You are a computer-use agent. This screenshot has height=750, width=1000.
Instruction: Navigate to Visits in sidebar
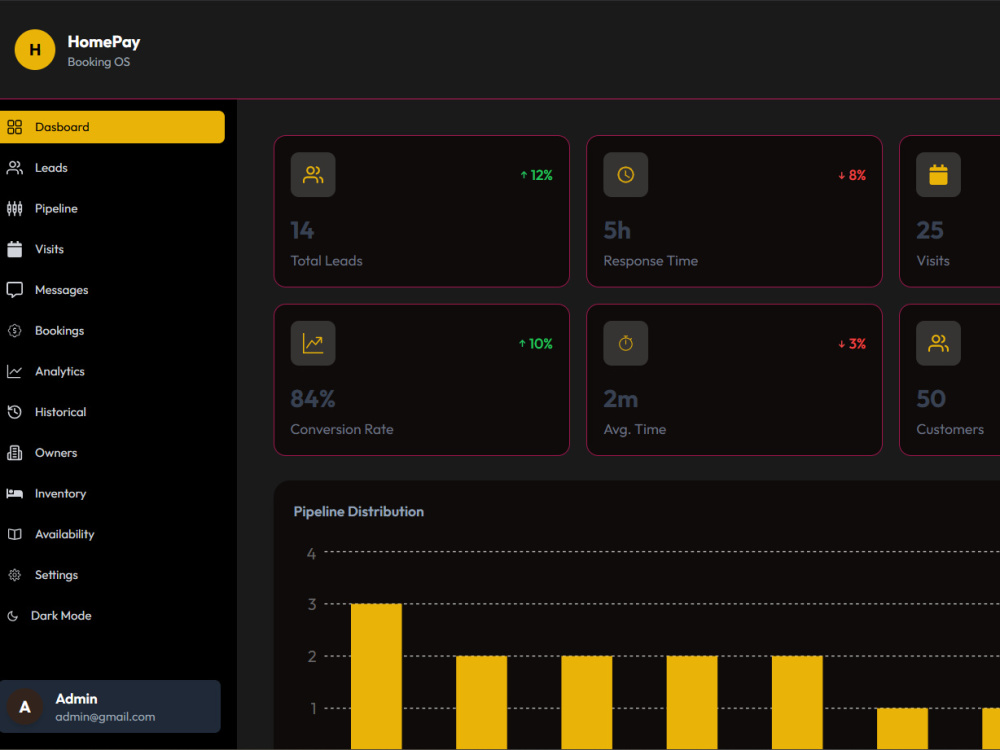point(112,249)
